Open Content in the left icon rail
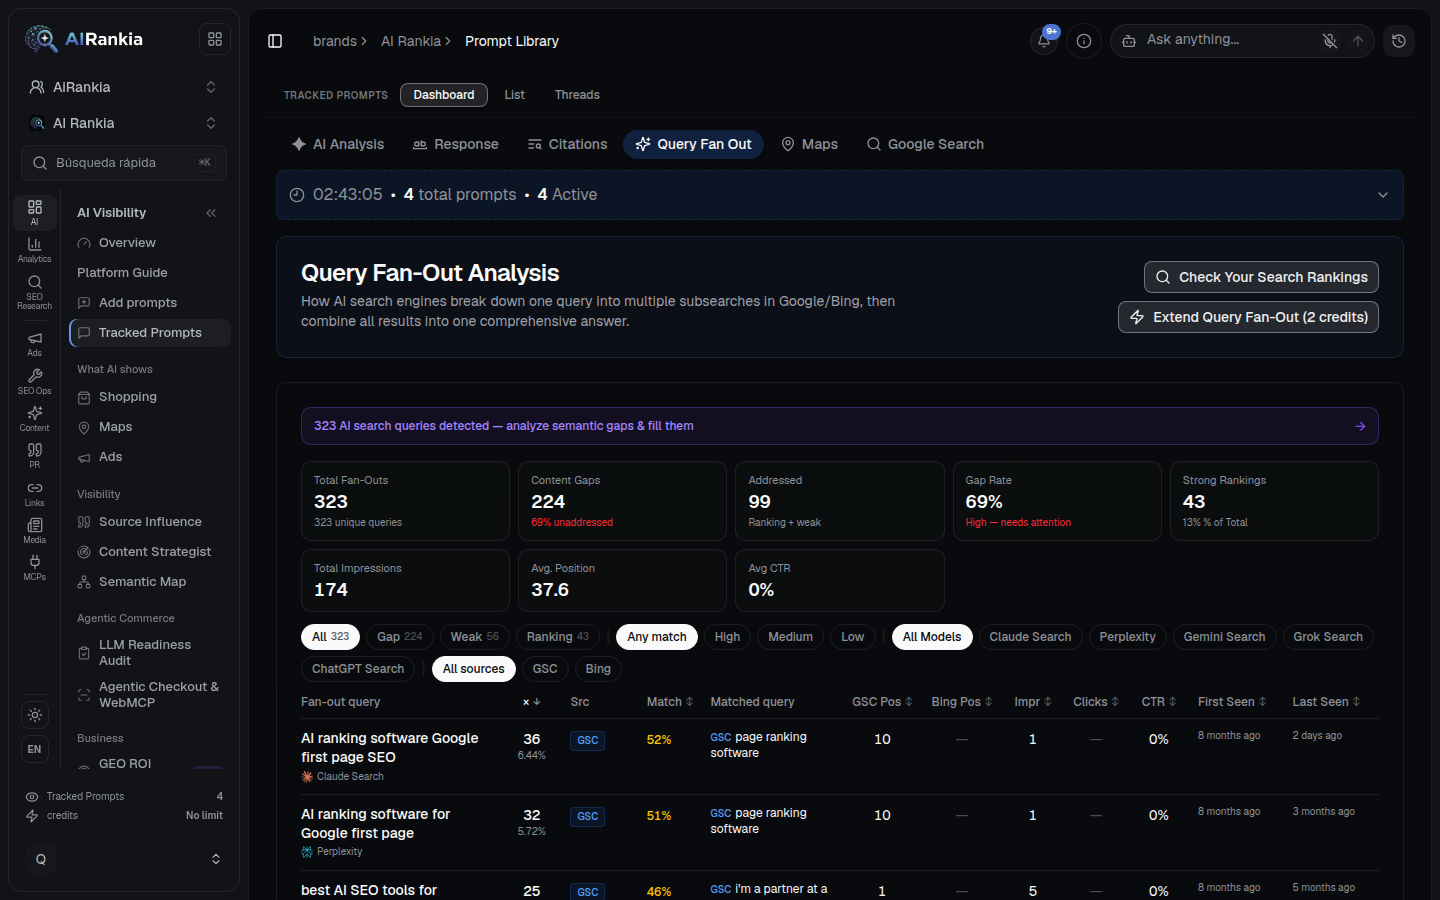Image resolution: width=1440 pixels, height=900 pixels. pos(34,419)
